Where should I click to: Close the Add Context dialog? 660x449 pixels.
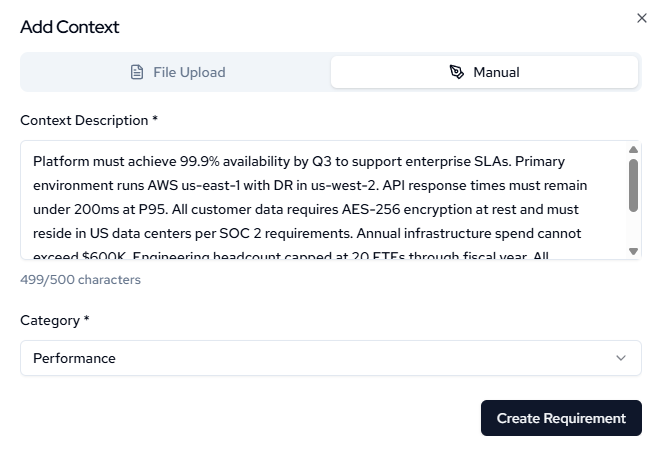coord(642,18)
